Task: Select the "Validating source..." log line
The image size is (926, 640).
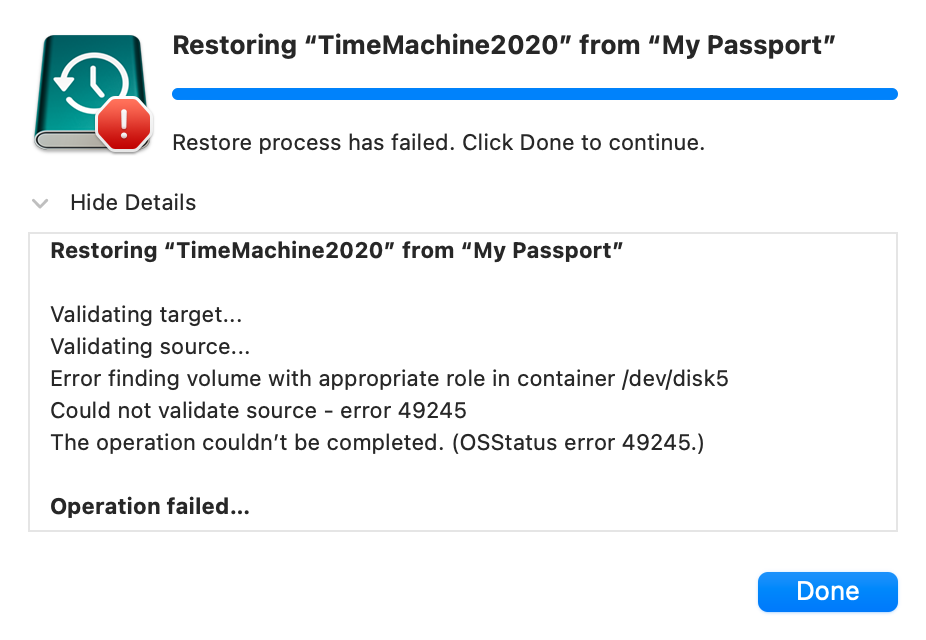Action: [x=150, y=347]
